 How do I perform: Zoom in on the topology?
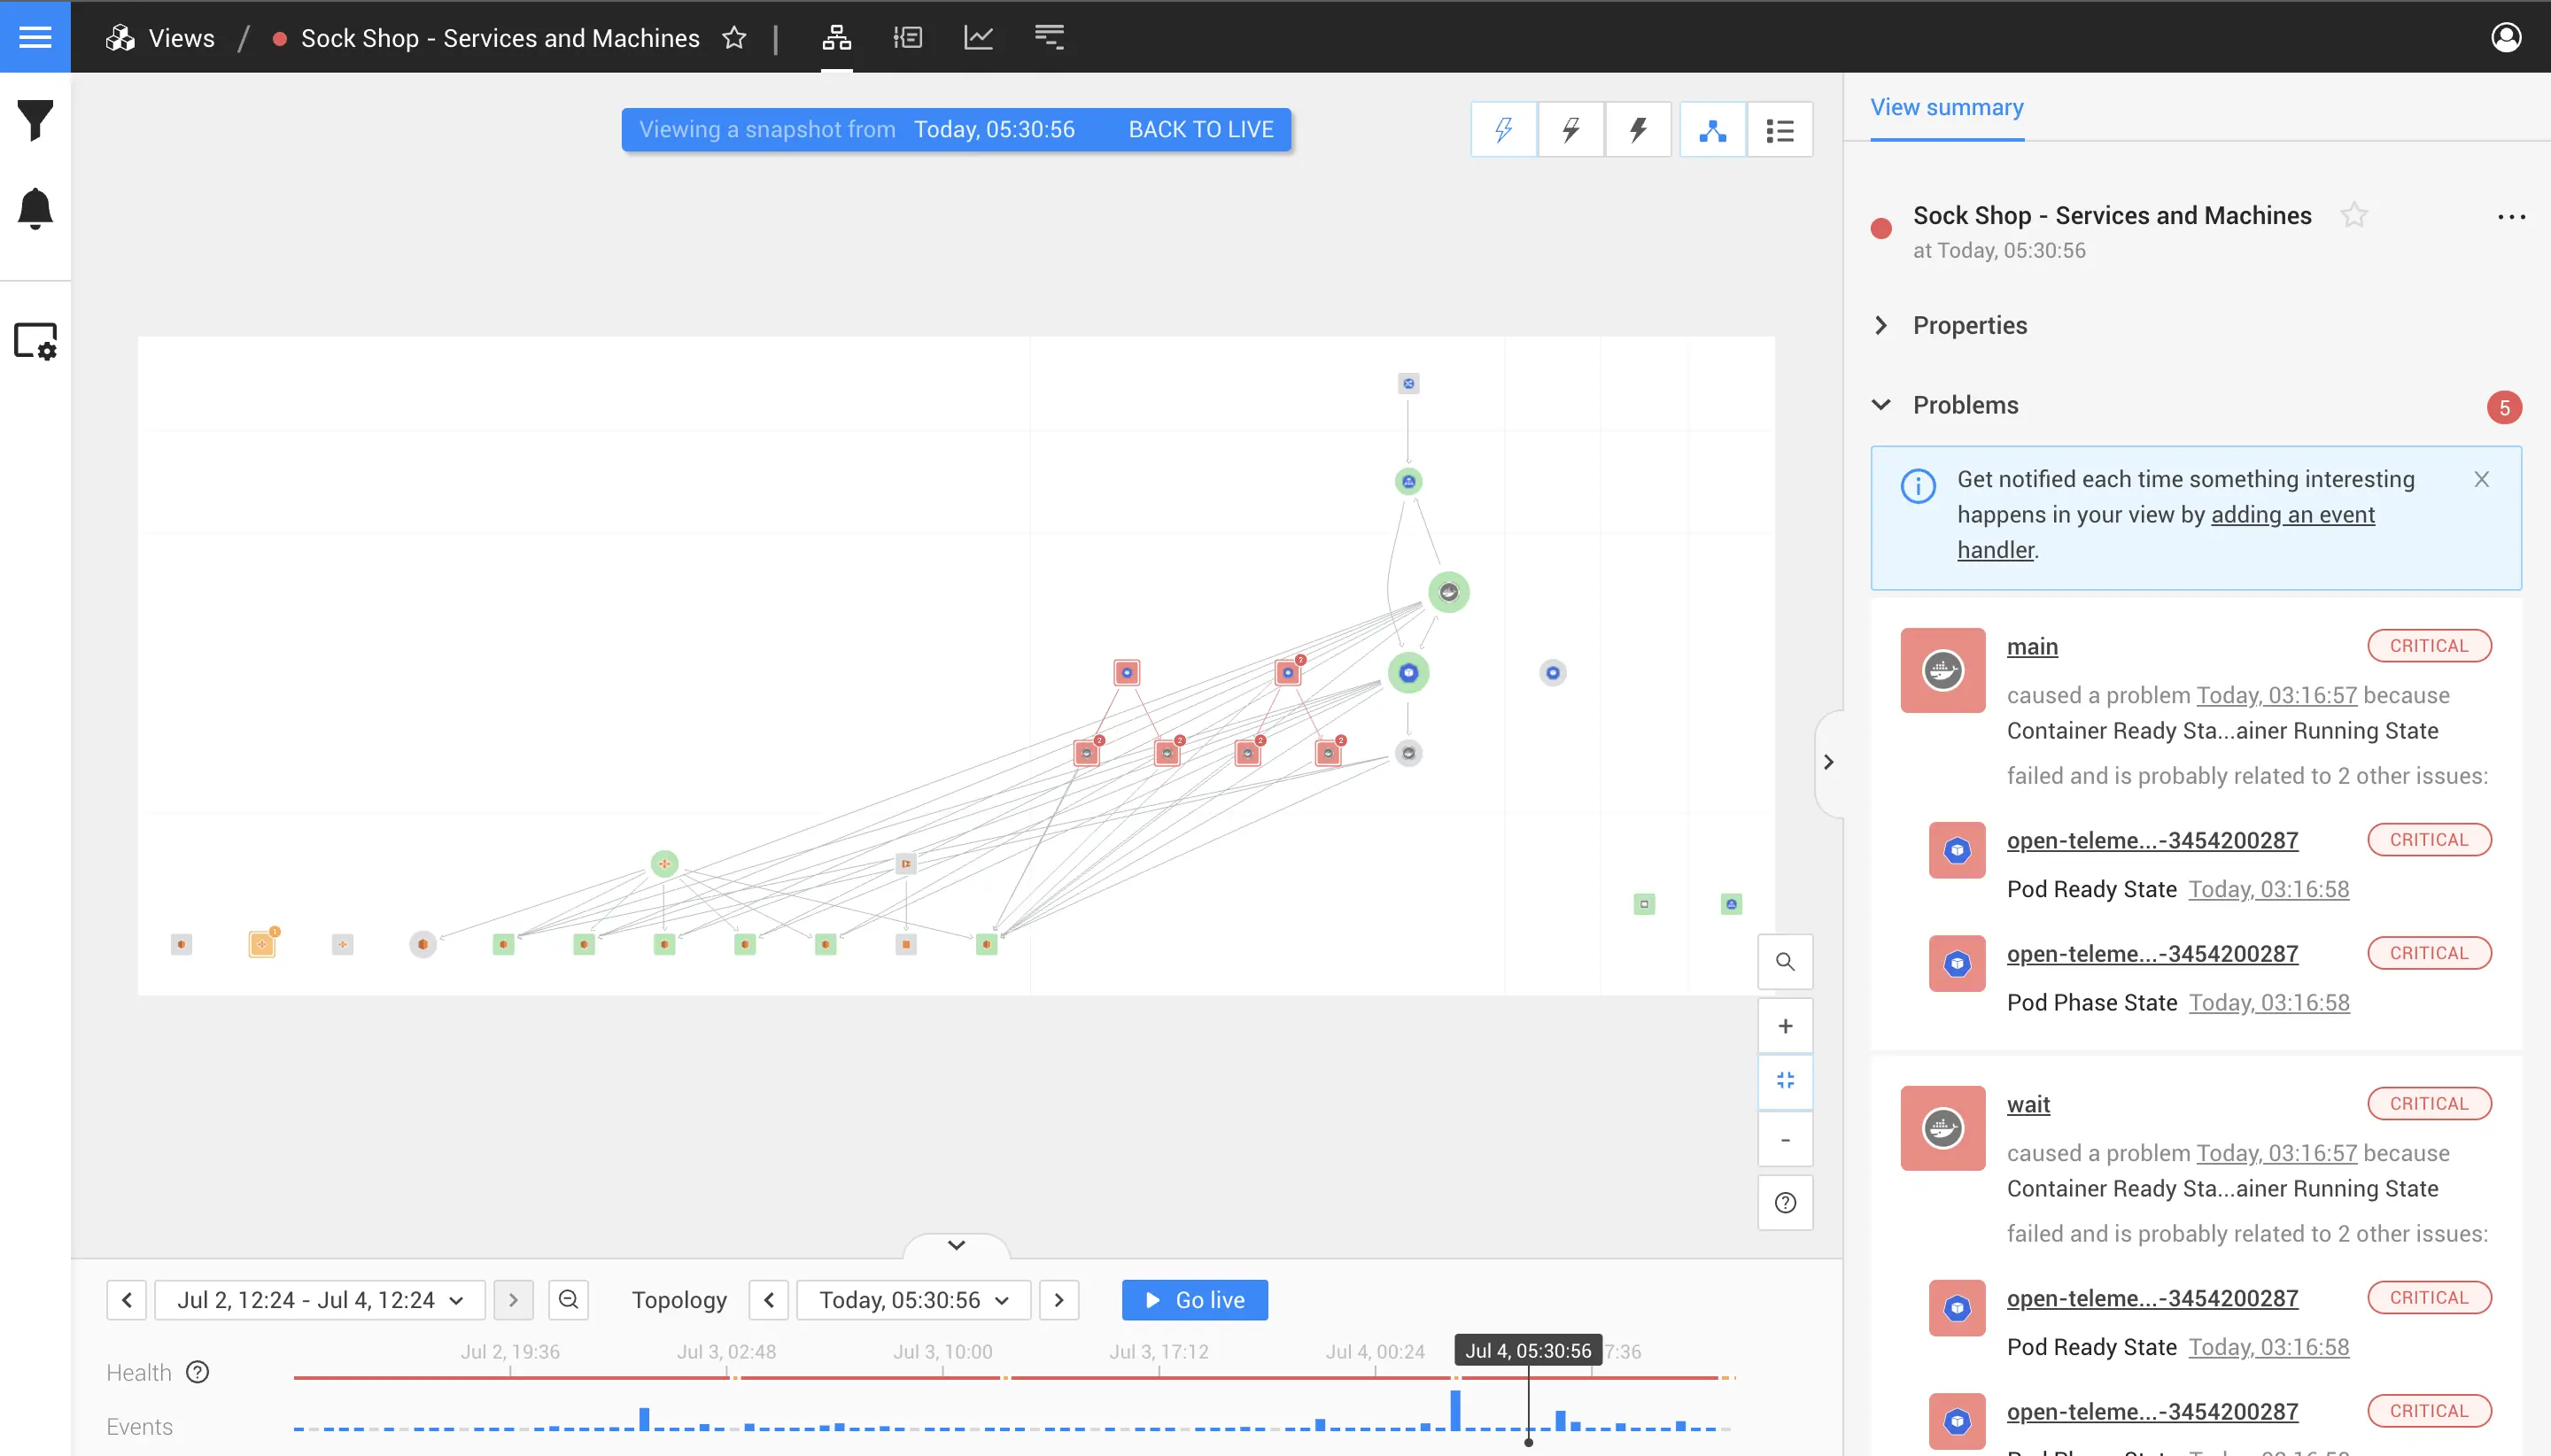pos(1784,1026)
